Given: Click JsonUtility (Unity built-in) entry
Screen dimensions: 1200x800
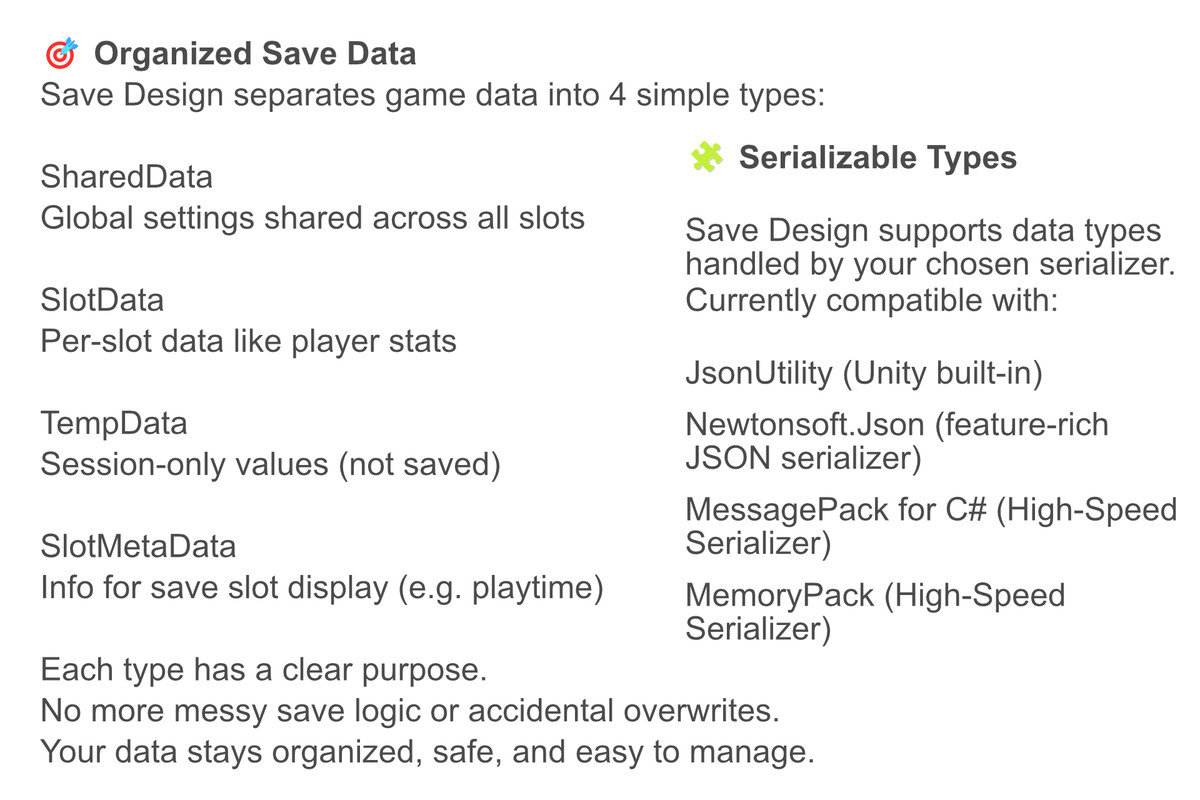Looking at the screenshot, I should pos(864,373).
